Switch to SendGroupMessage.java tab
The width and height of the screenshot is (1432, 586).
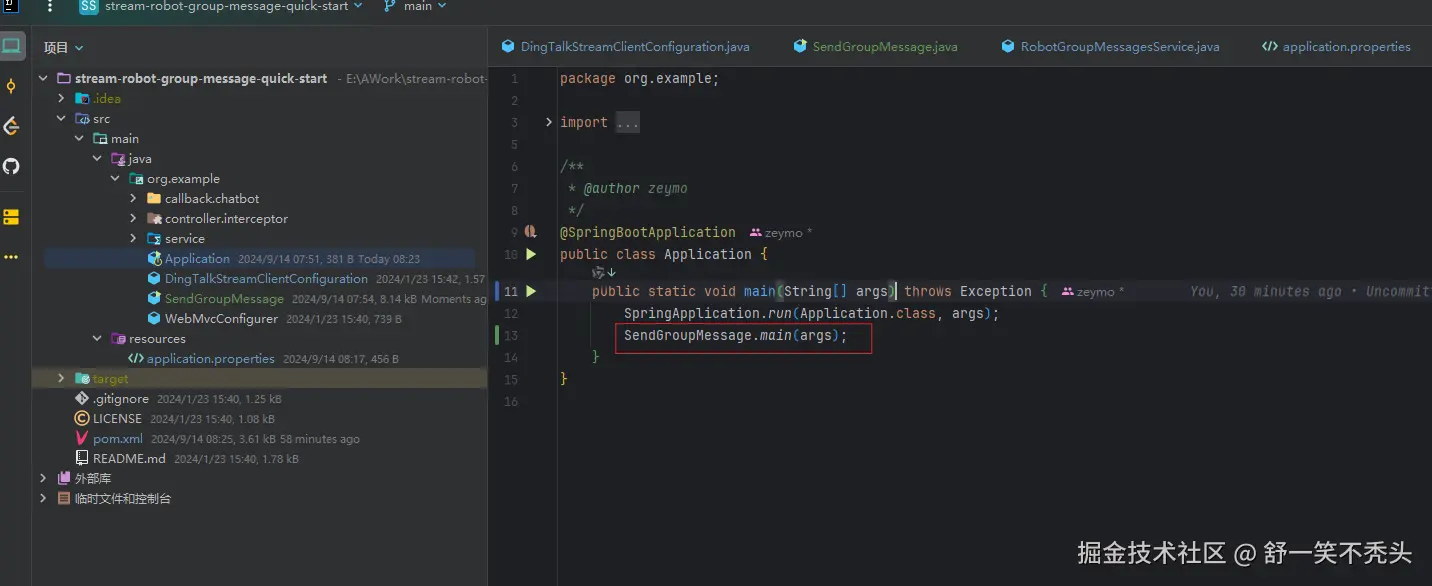coord(875,46)
